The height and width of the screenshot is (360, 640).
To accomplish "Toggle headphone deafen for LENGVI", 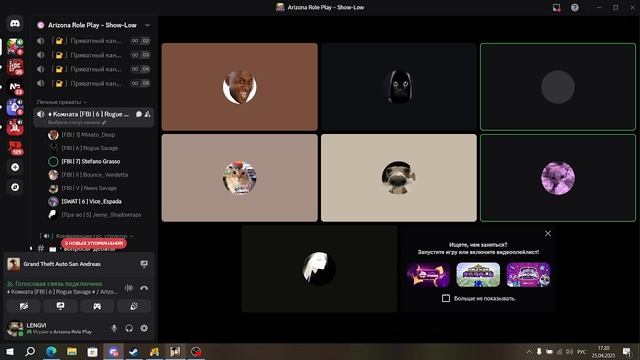I will [129, 328].
